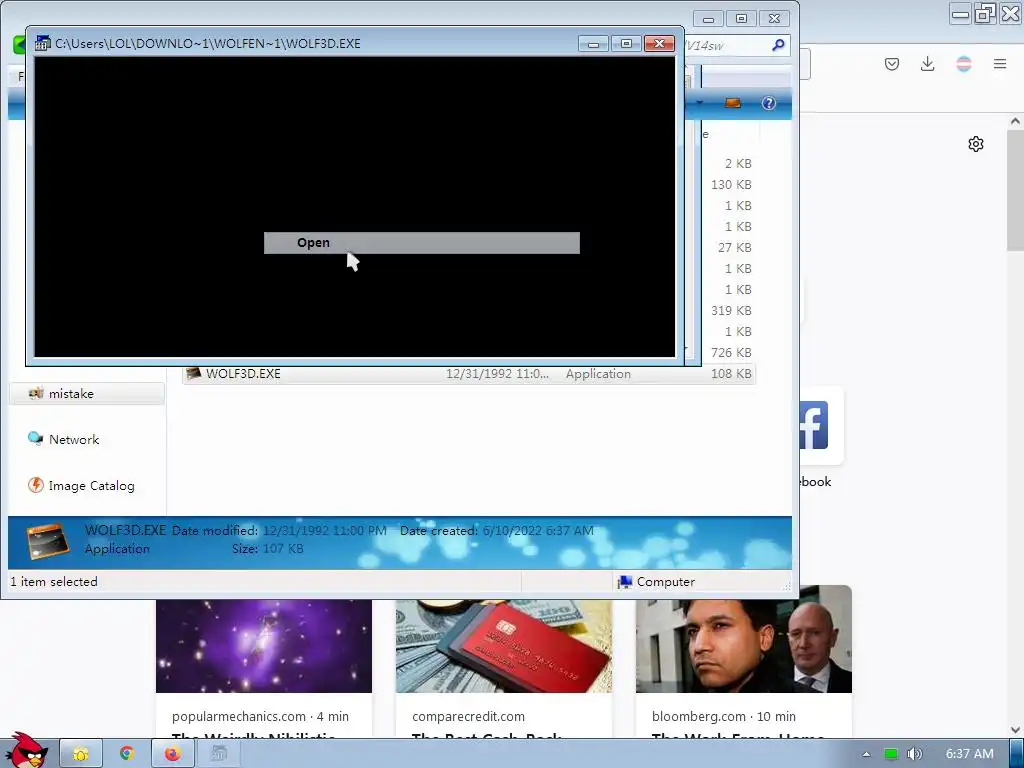The height and width of the screenshot is (768, 1024).
Task: Click the bloomberg.com source label
Action: pos(697,716)
